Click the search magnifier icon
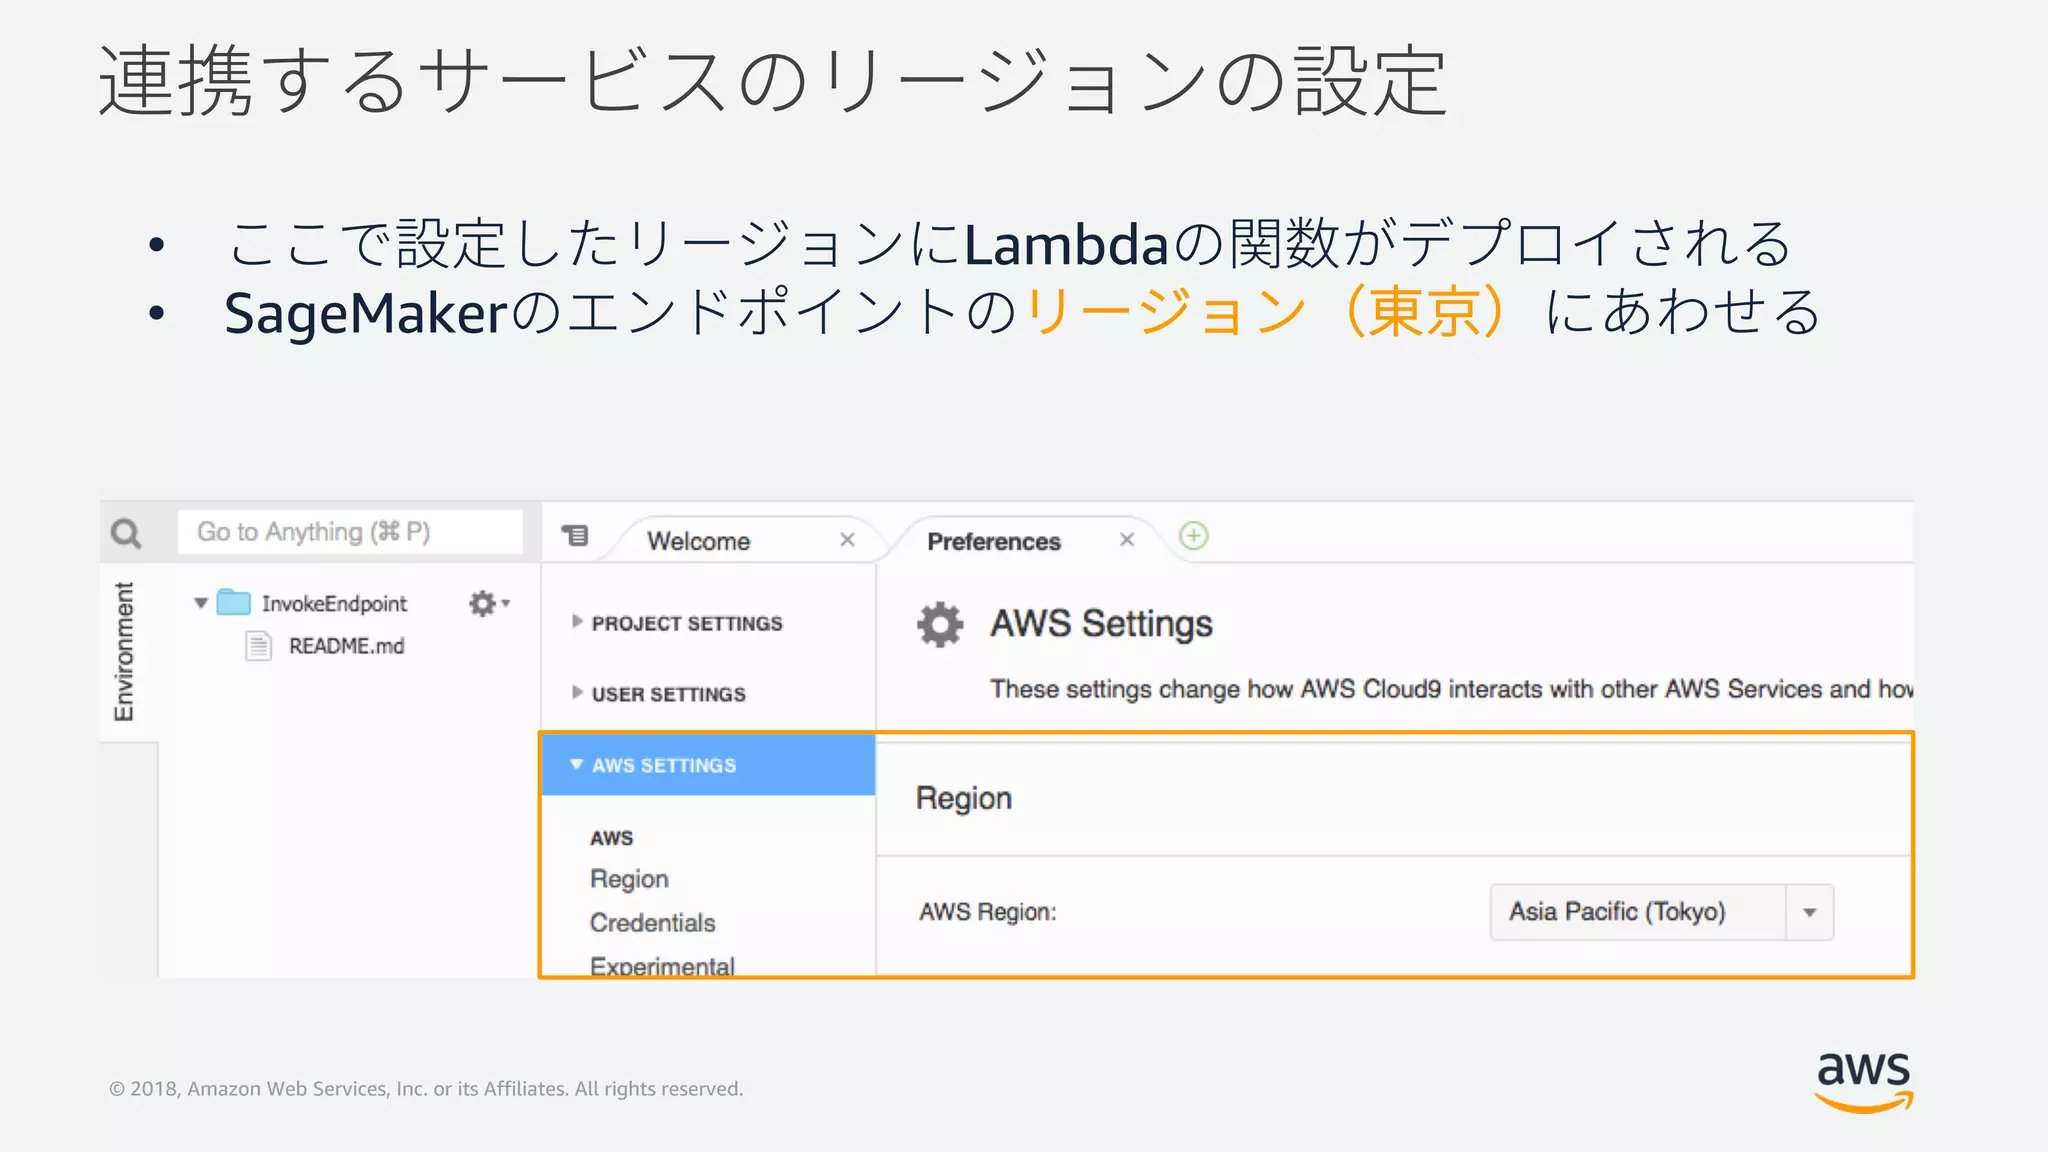Screen dimensions: 2048x1152 click(126, 533)
